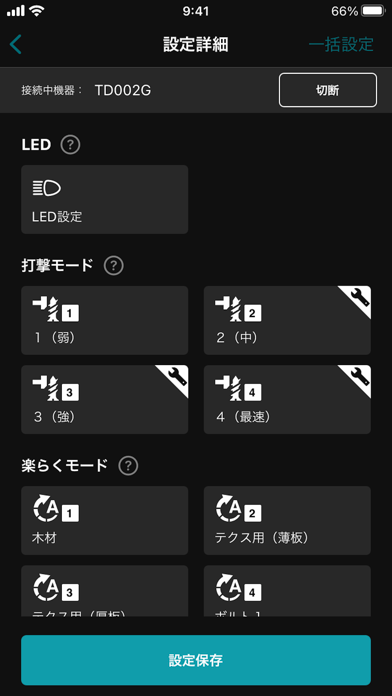Tap the 切断 disconnect button

tap(328, 90)
